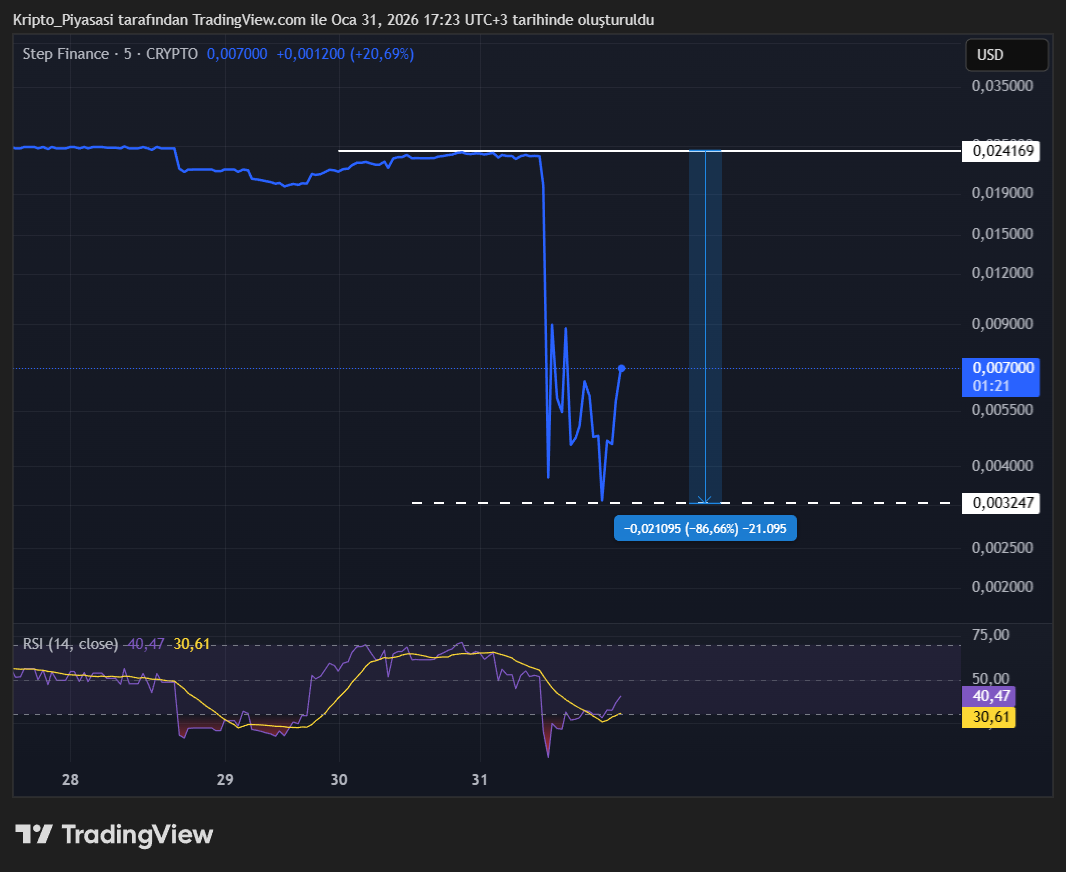Click the 0,035000 price axis label

(x=1002, y=86)
